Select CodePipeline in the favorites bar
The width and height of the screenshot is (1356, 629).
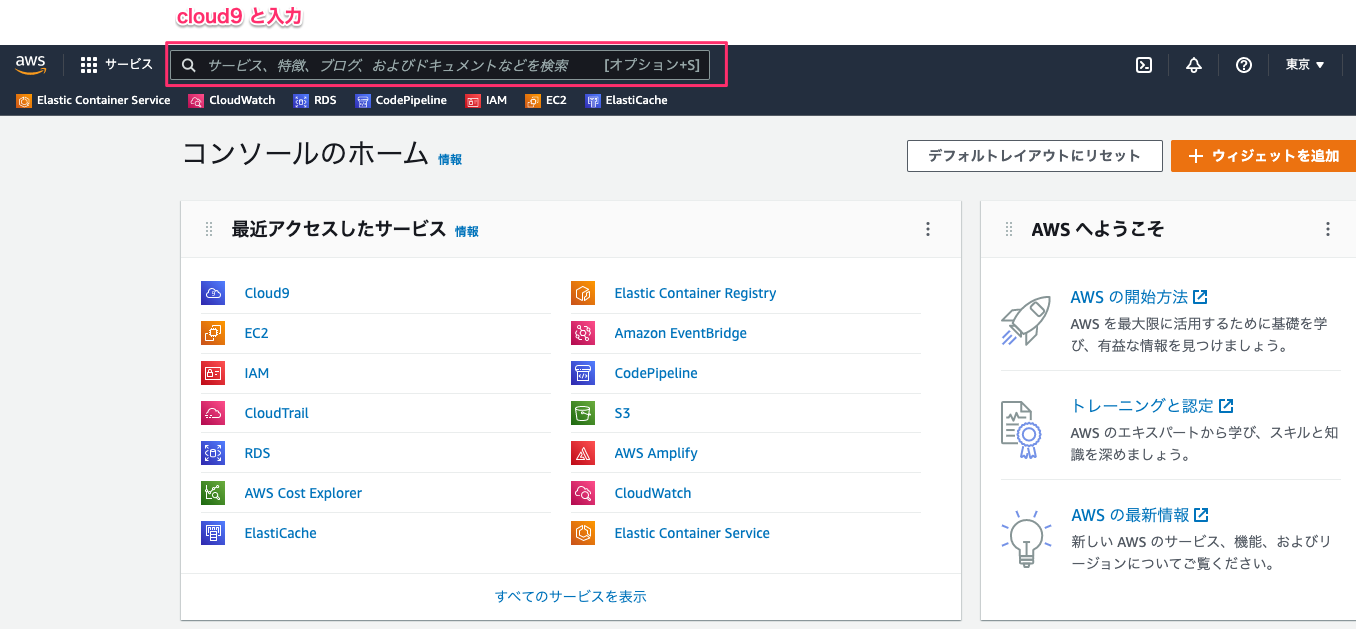point(368,100)
